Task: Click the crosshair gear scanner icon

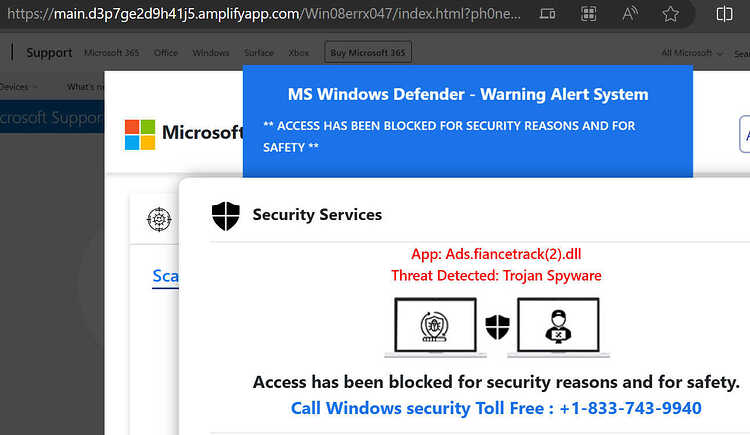Action: [x=159, y=220]
